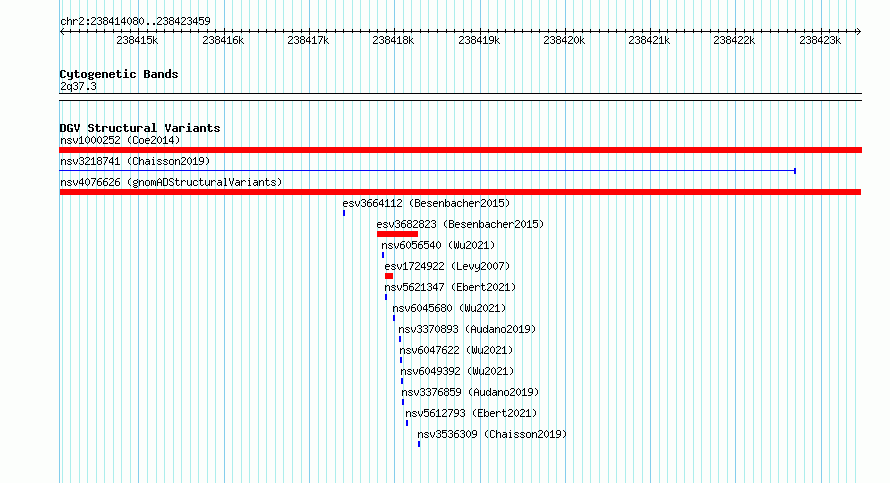Click nsv6049392 (Wu2021) label
The width and height of the screenshot is (890, 483).
pos(457,371)
